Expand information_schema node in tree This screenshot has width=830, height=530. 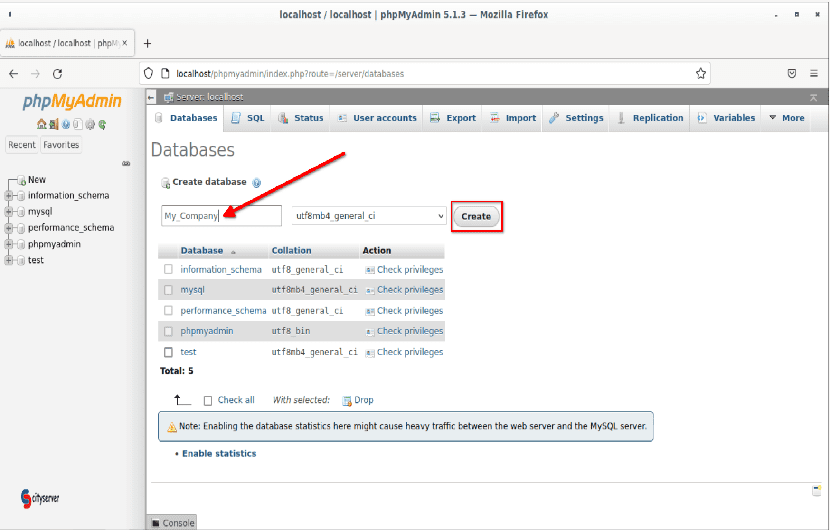(8, 196)
